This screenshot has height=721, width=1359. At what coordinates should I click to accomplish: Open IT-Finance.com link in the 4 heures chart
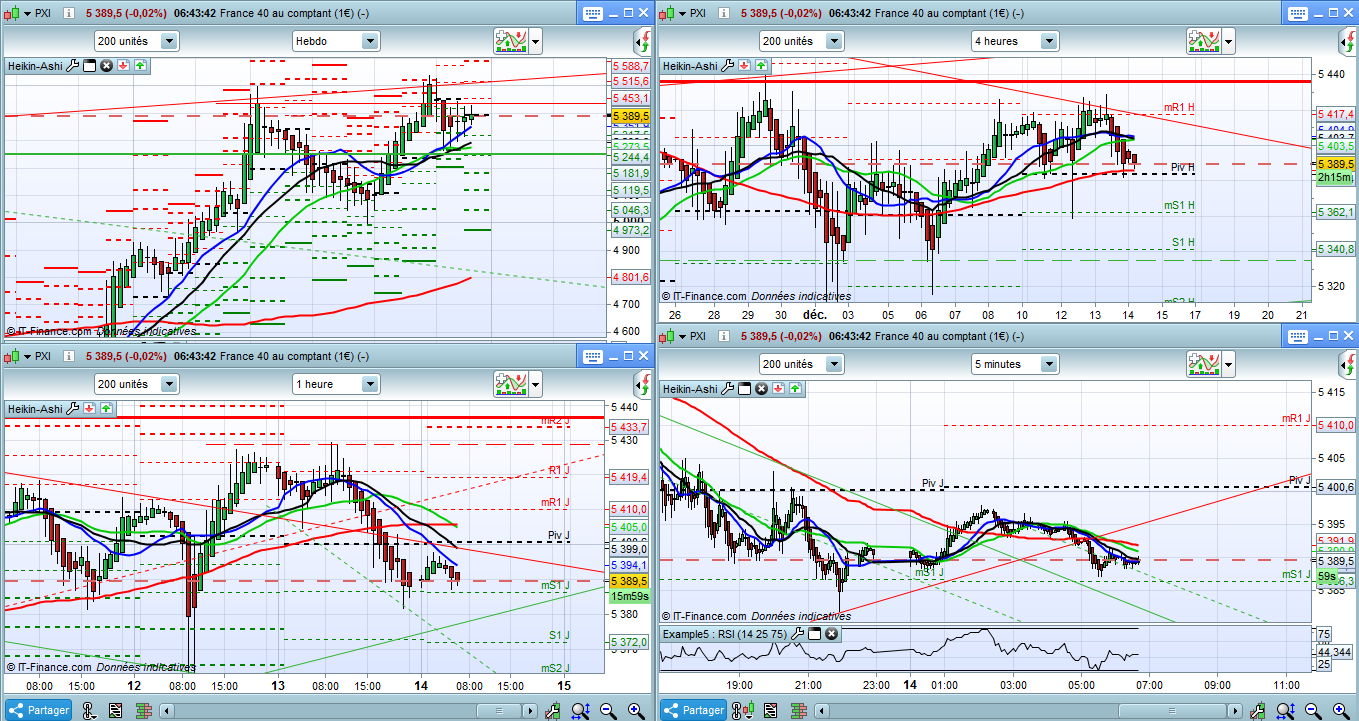(x=709, y=296)
